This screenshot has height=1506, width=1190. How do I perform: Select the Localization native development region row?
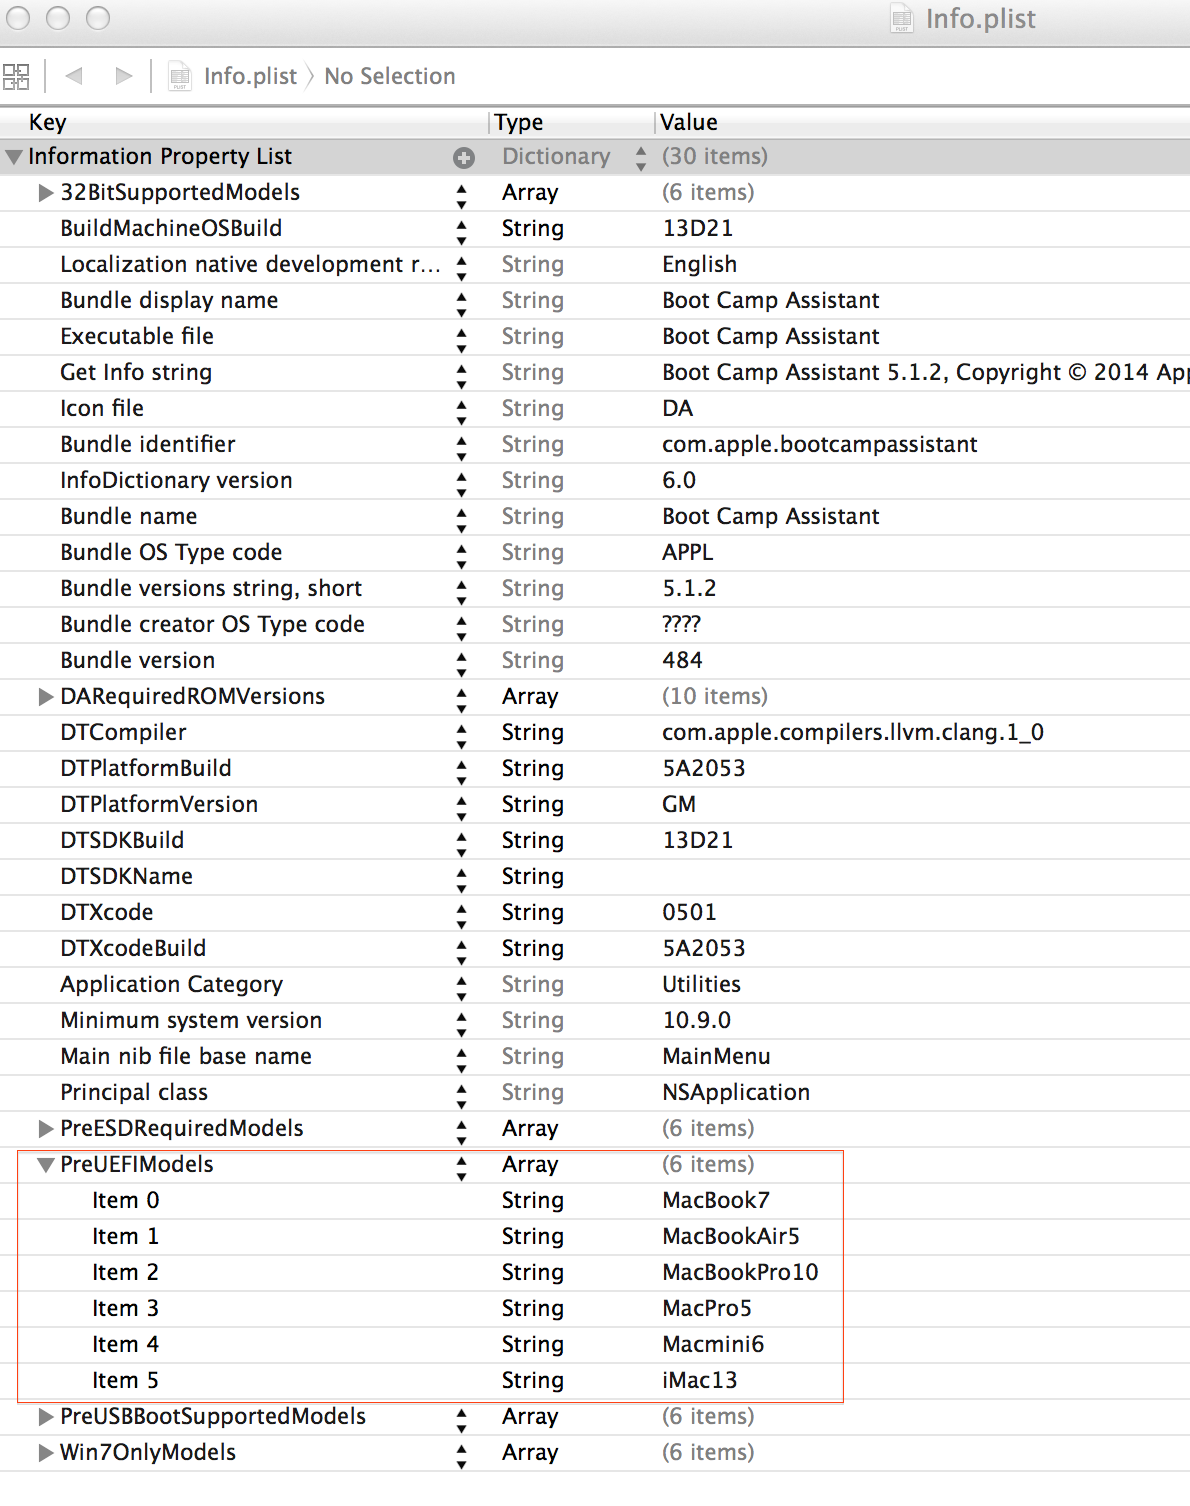pyautogui.click(x=595, y=265)
